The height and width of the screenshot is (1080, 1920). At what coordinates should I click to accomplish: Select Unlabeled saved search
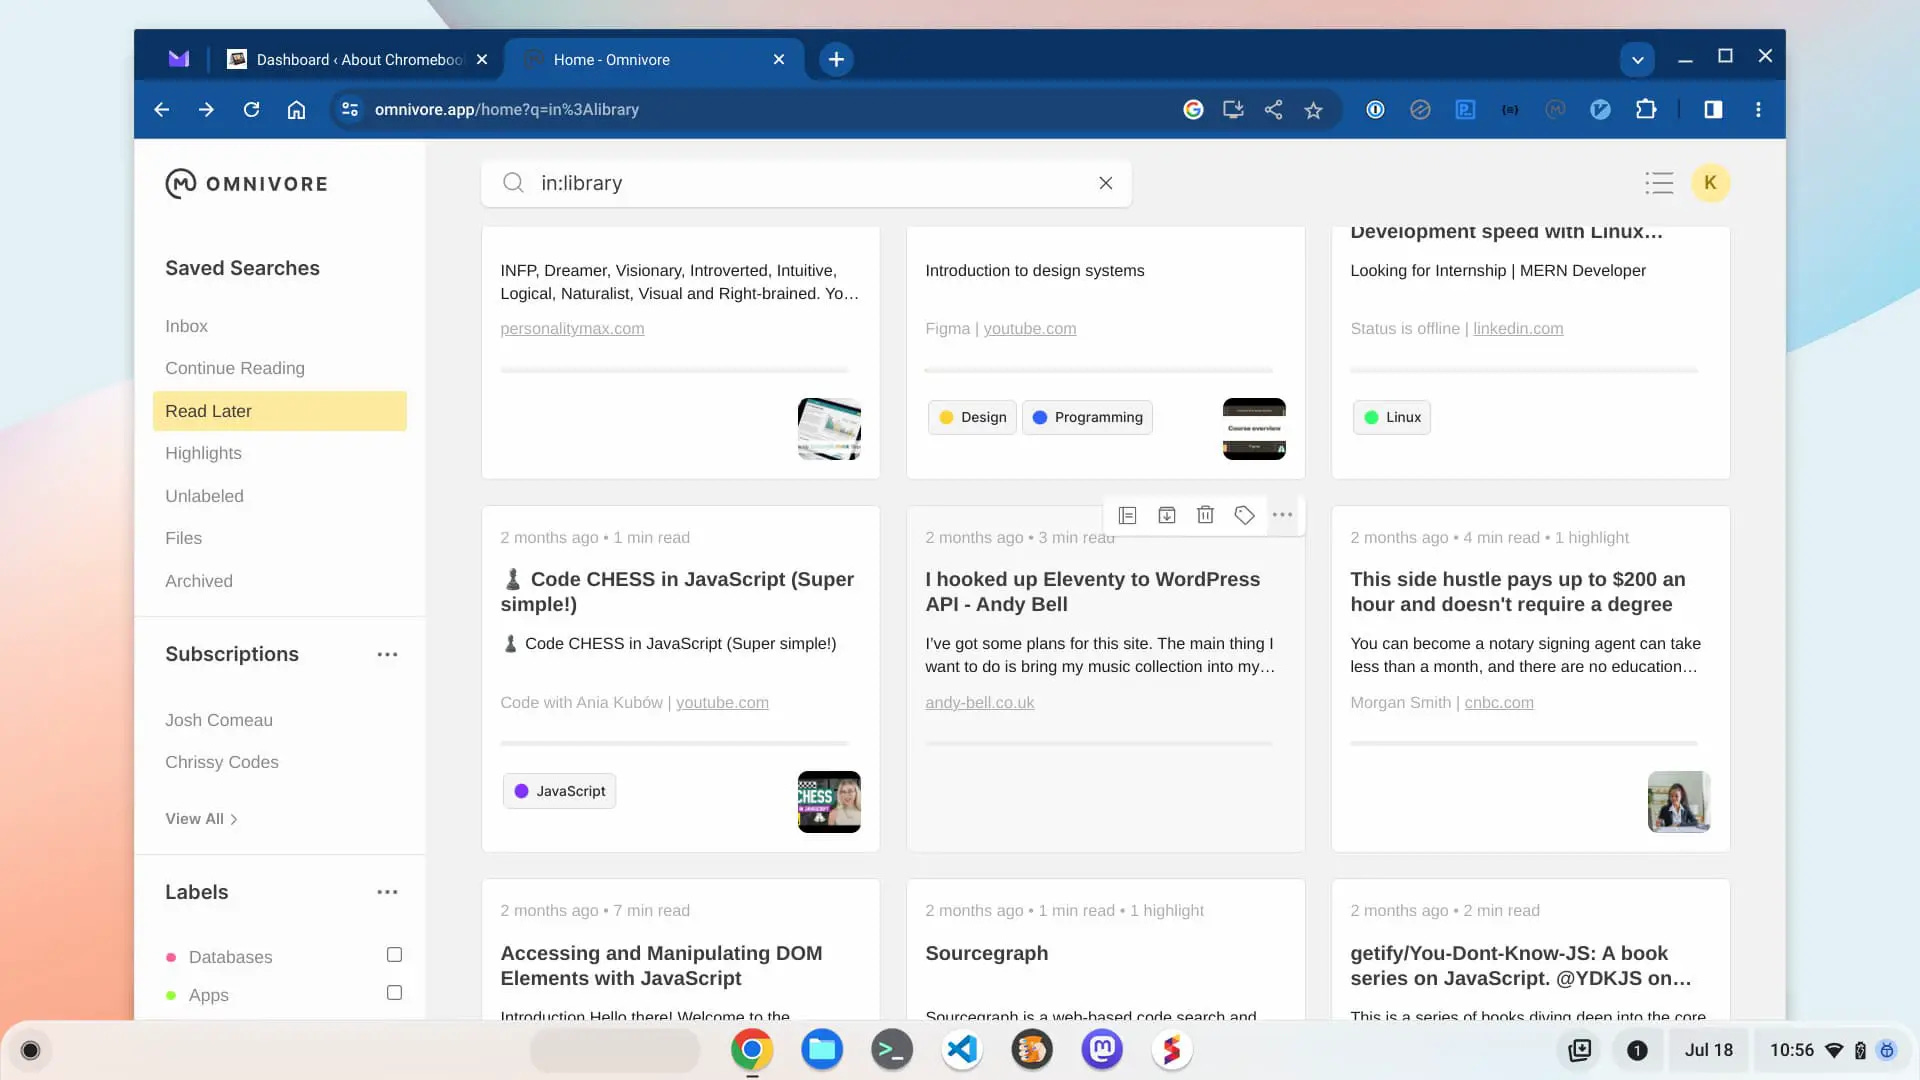pos(204,496)
